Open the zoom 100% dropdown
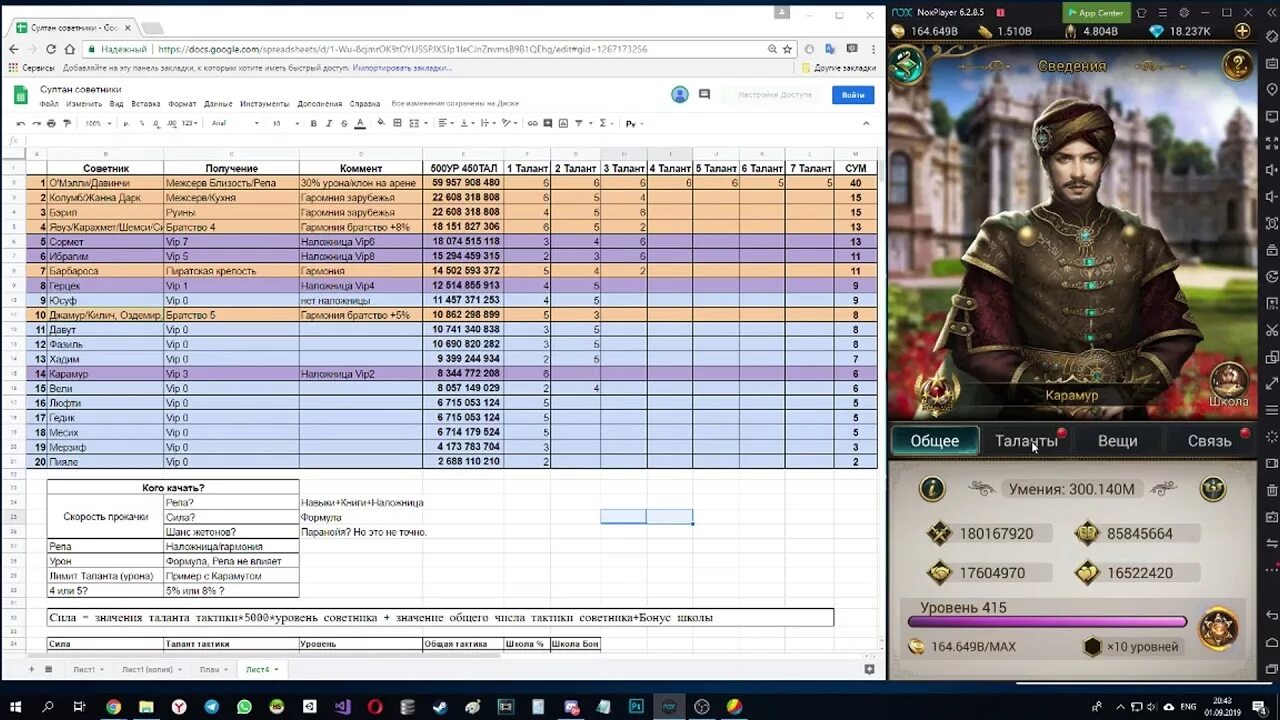The image size is (1280, 720). 97,123
